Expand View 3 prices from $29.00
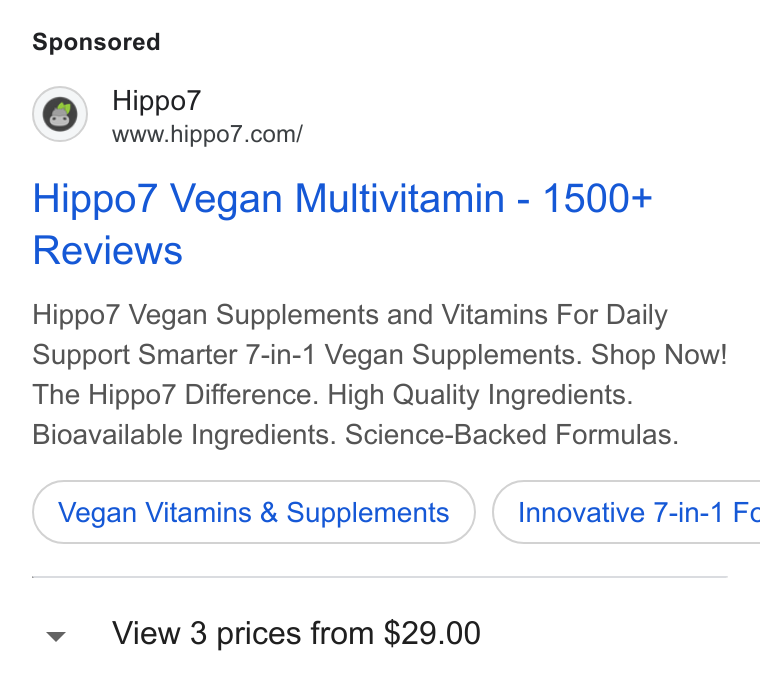The image size is (760, 694). [x=296, y=633]
